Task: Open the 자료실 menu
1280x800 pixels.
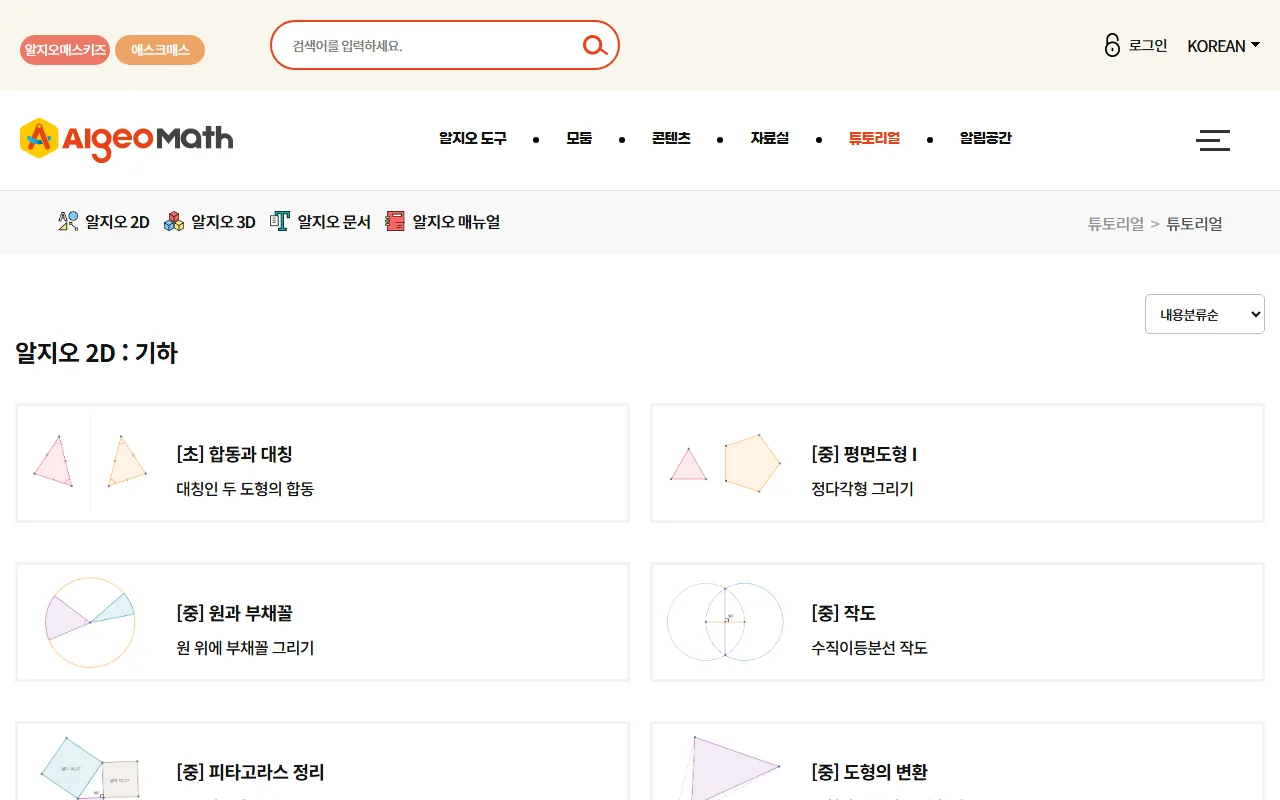Action: point(770,138)
